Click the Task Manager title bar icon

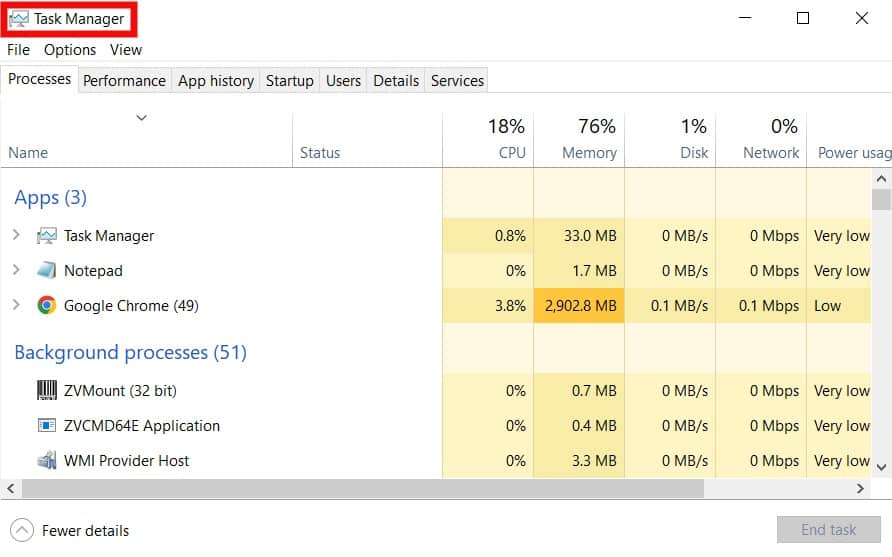(x=19, y=19)
